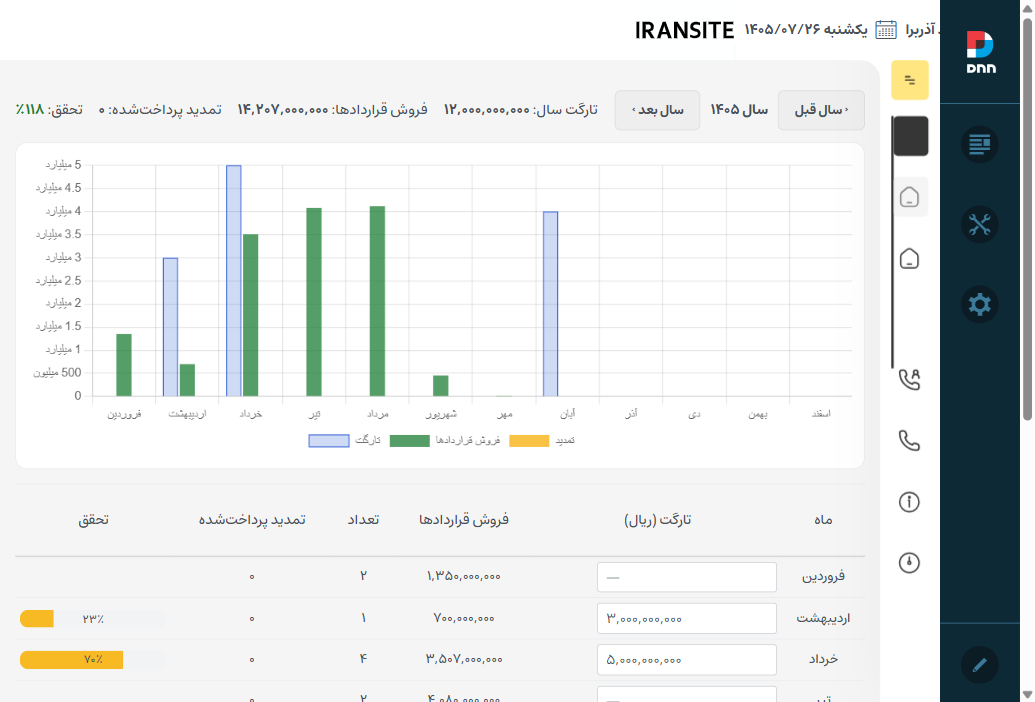
Task: Click the فروردین month label in table
Action: pos(823,576)
